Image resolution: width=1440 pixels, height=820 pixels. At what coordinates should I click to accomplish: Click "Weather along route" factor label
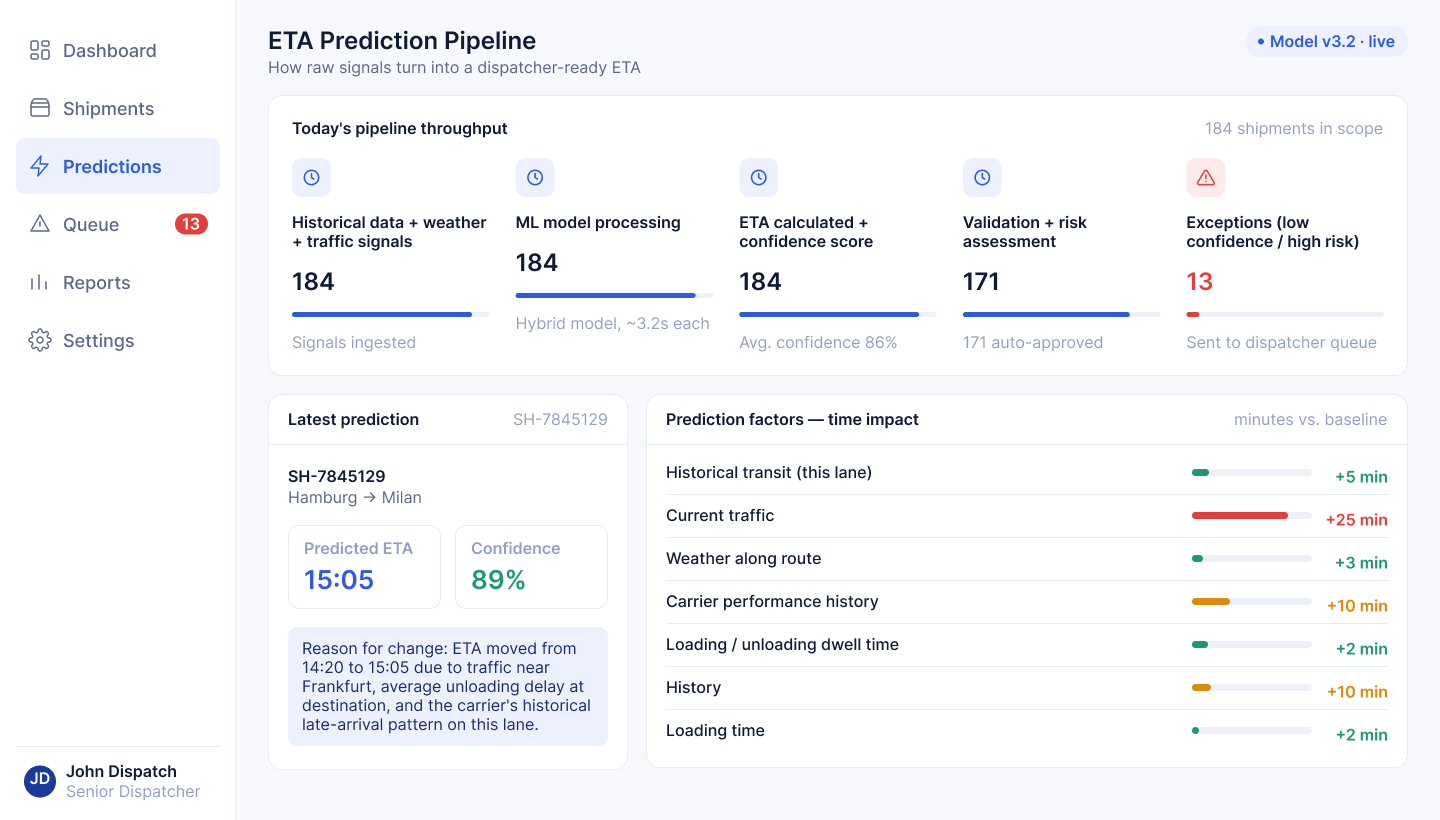pyautogui.click(x=743, y=558)
